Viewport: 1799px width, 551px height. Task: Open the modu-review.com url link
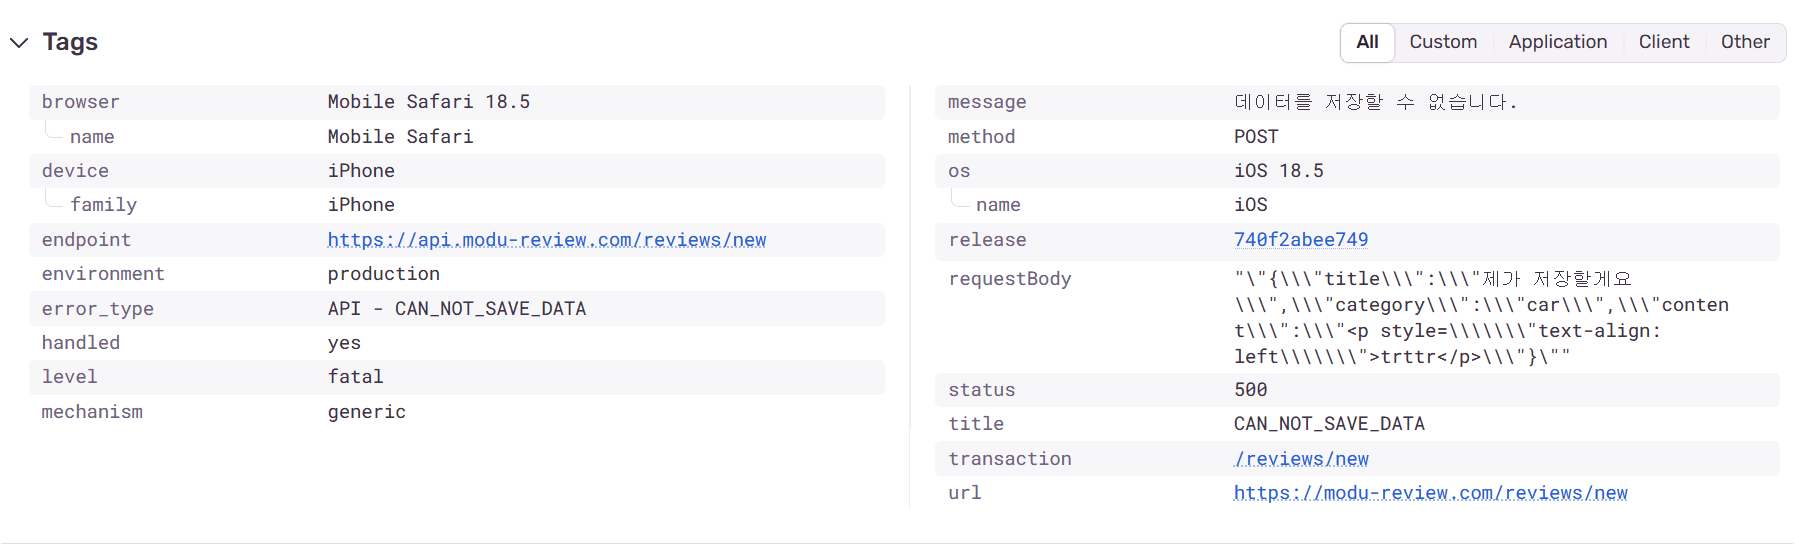[1430, 493]
